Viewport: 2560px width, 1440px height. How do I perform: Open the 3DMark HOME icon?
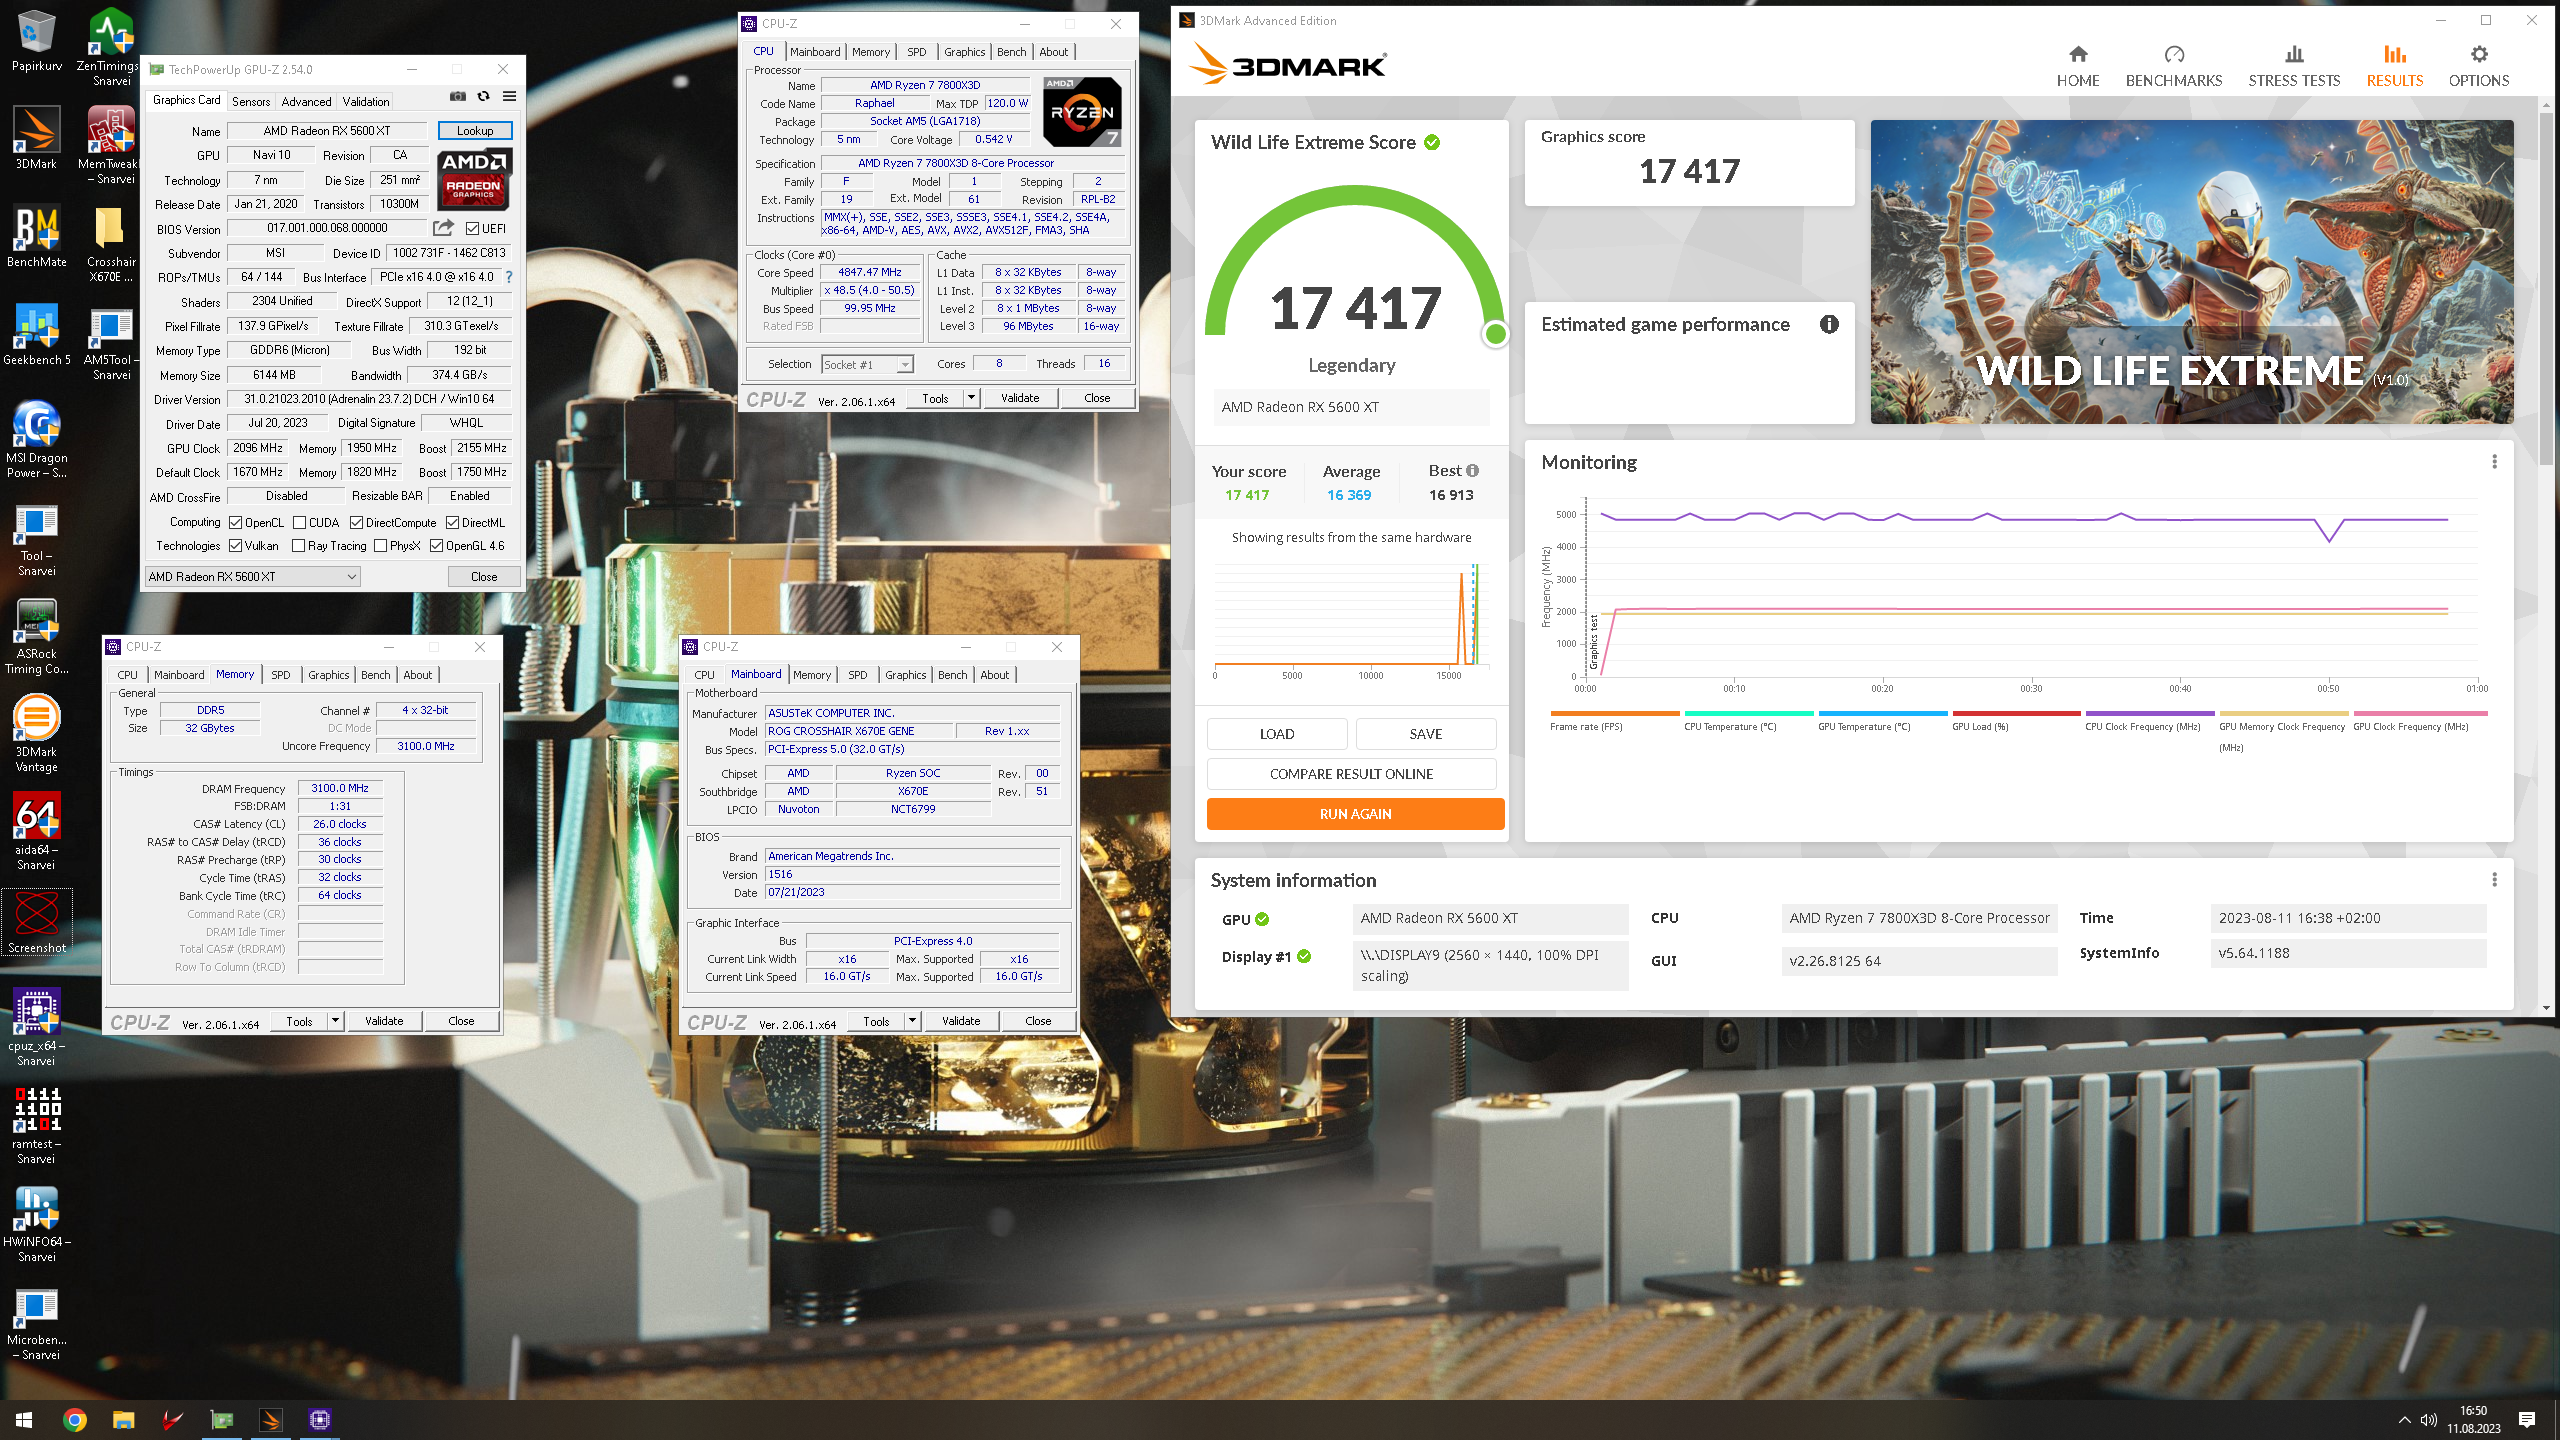tap(2077, 54)
